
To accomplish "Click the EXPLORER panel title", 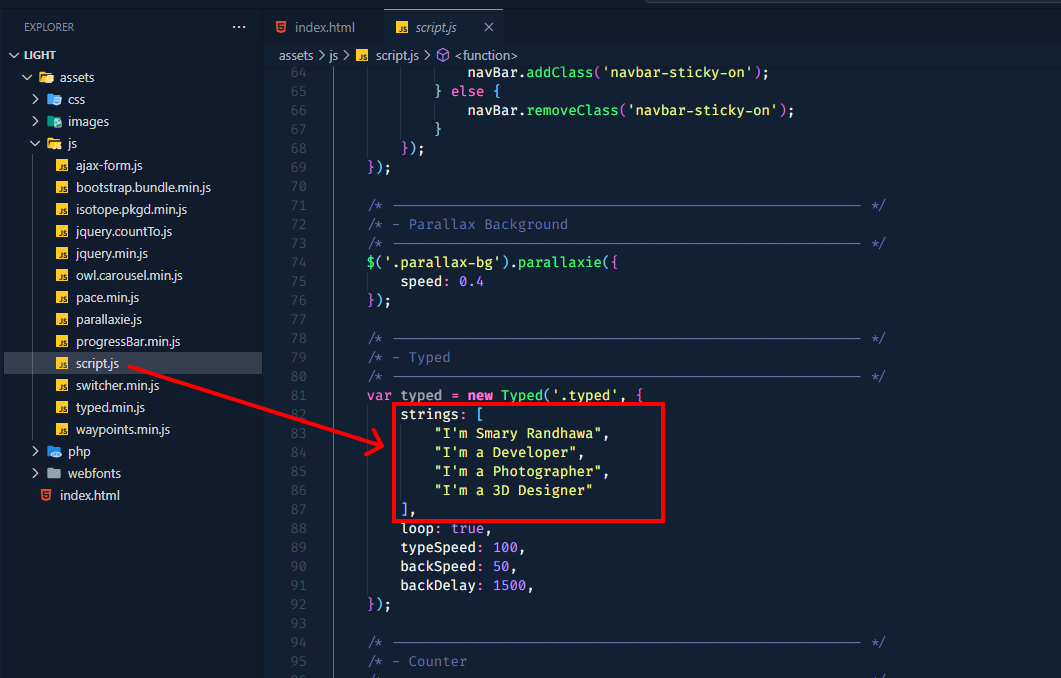I will (x=49, y=27).
